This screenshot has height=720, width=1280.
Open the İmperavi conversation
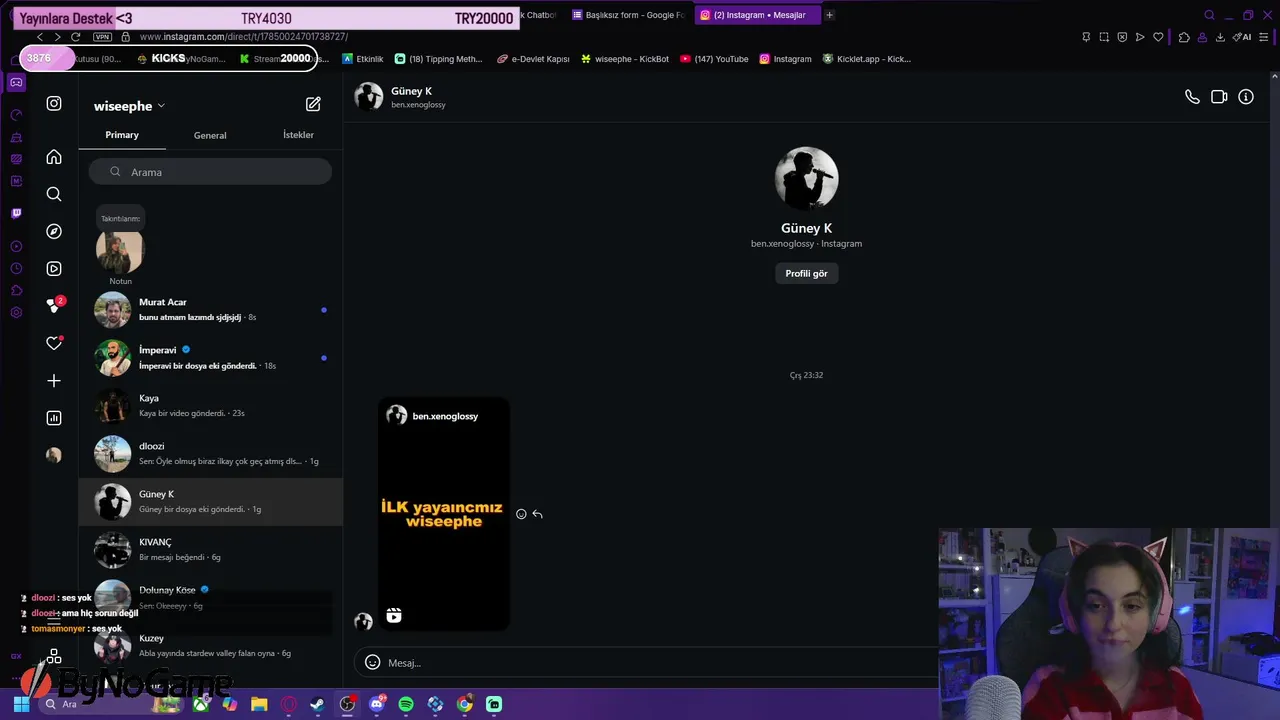(x=210, y=357)
